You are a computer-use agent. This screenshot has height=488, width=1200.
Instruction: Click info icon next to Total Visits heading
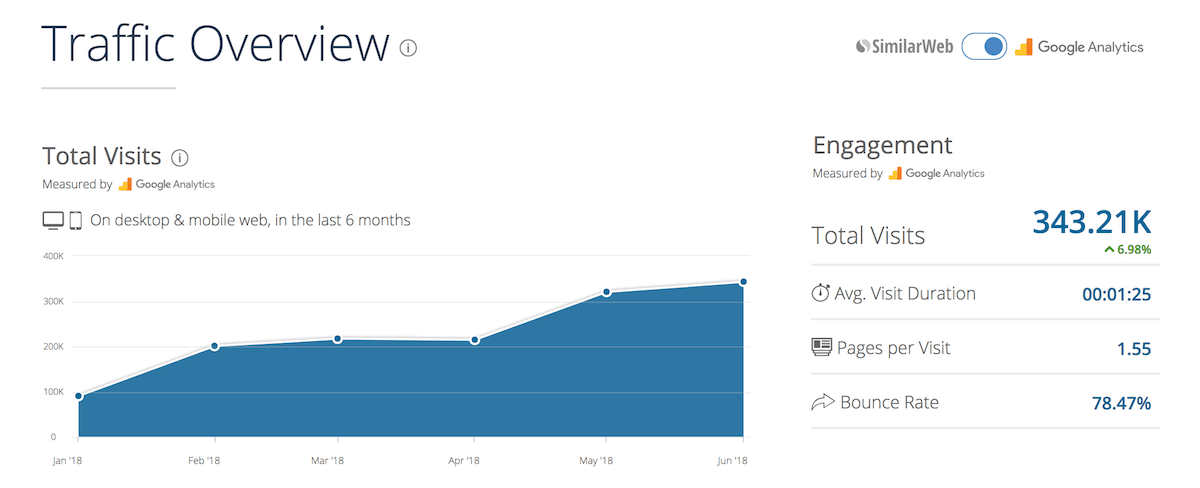[x=180, y=157]
